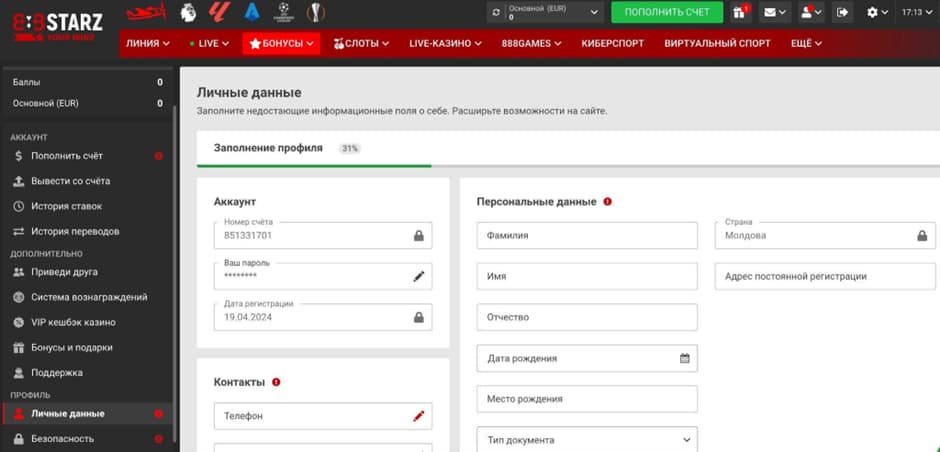Click the lock icon in Страна field

pos(922,236)
